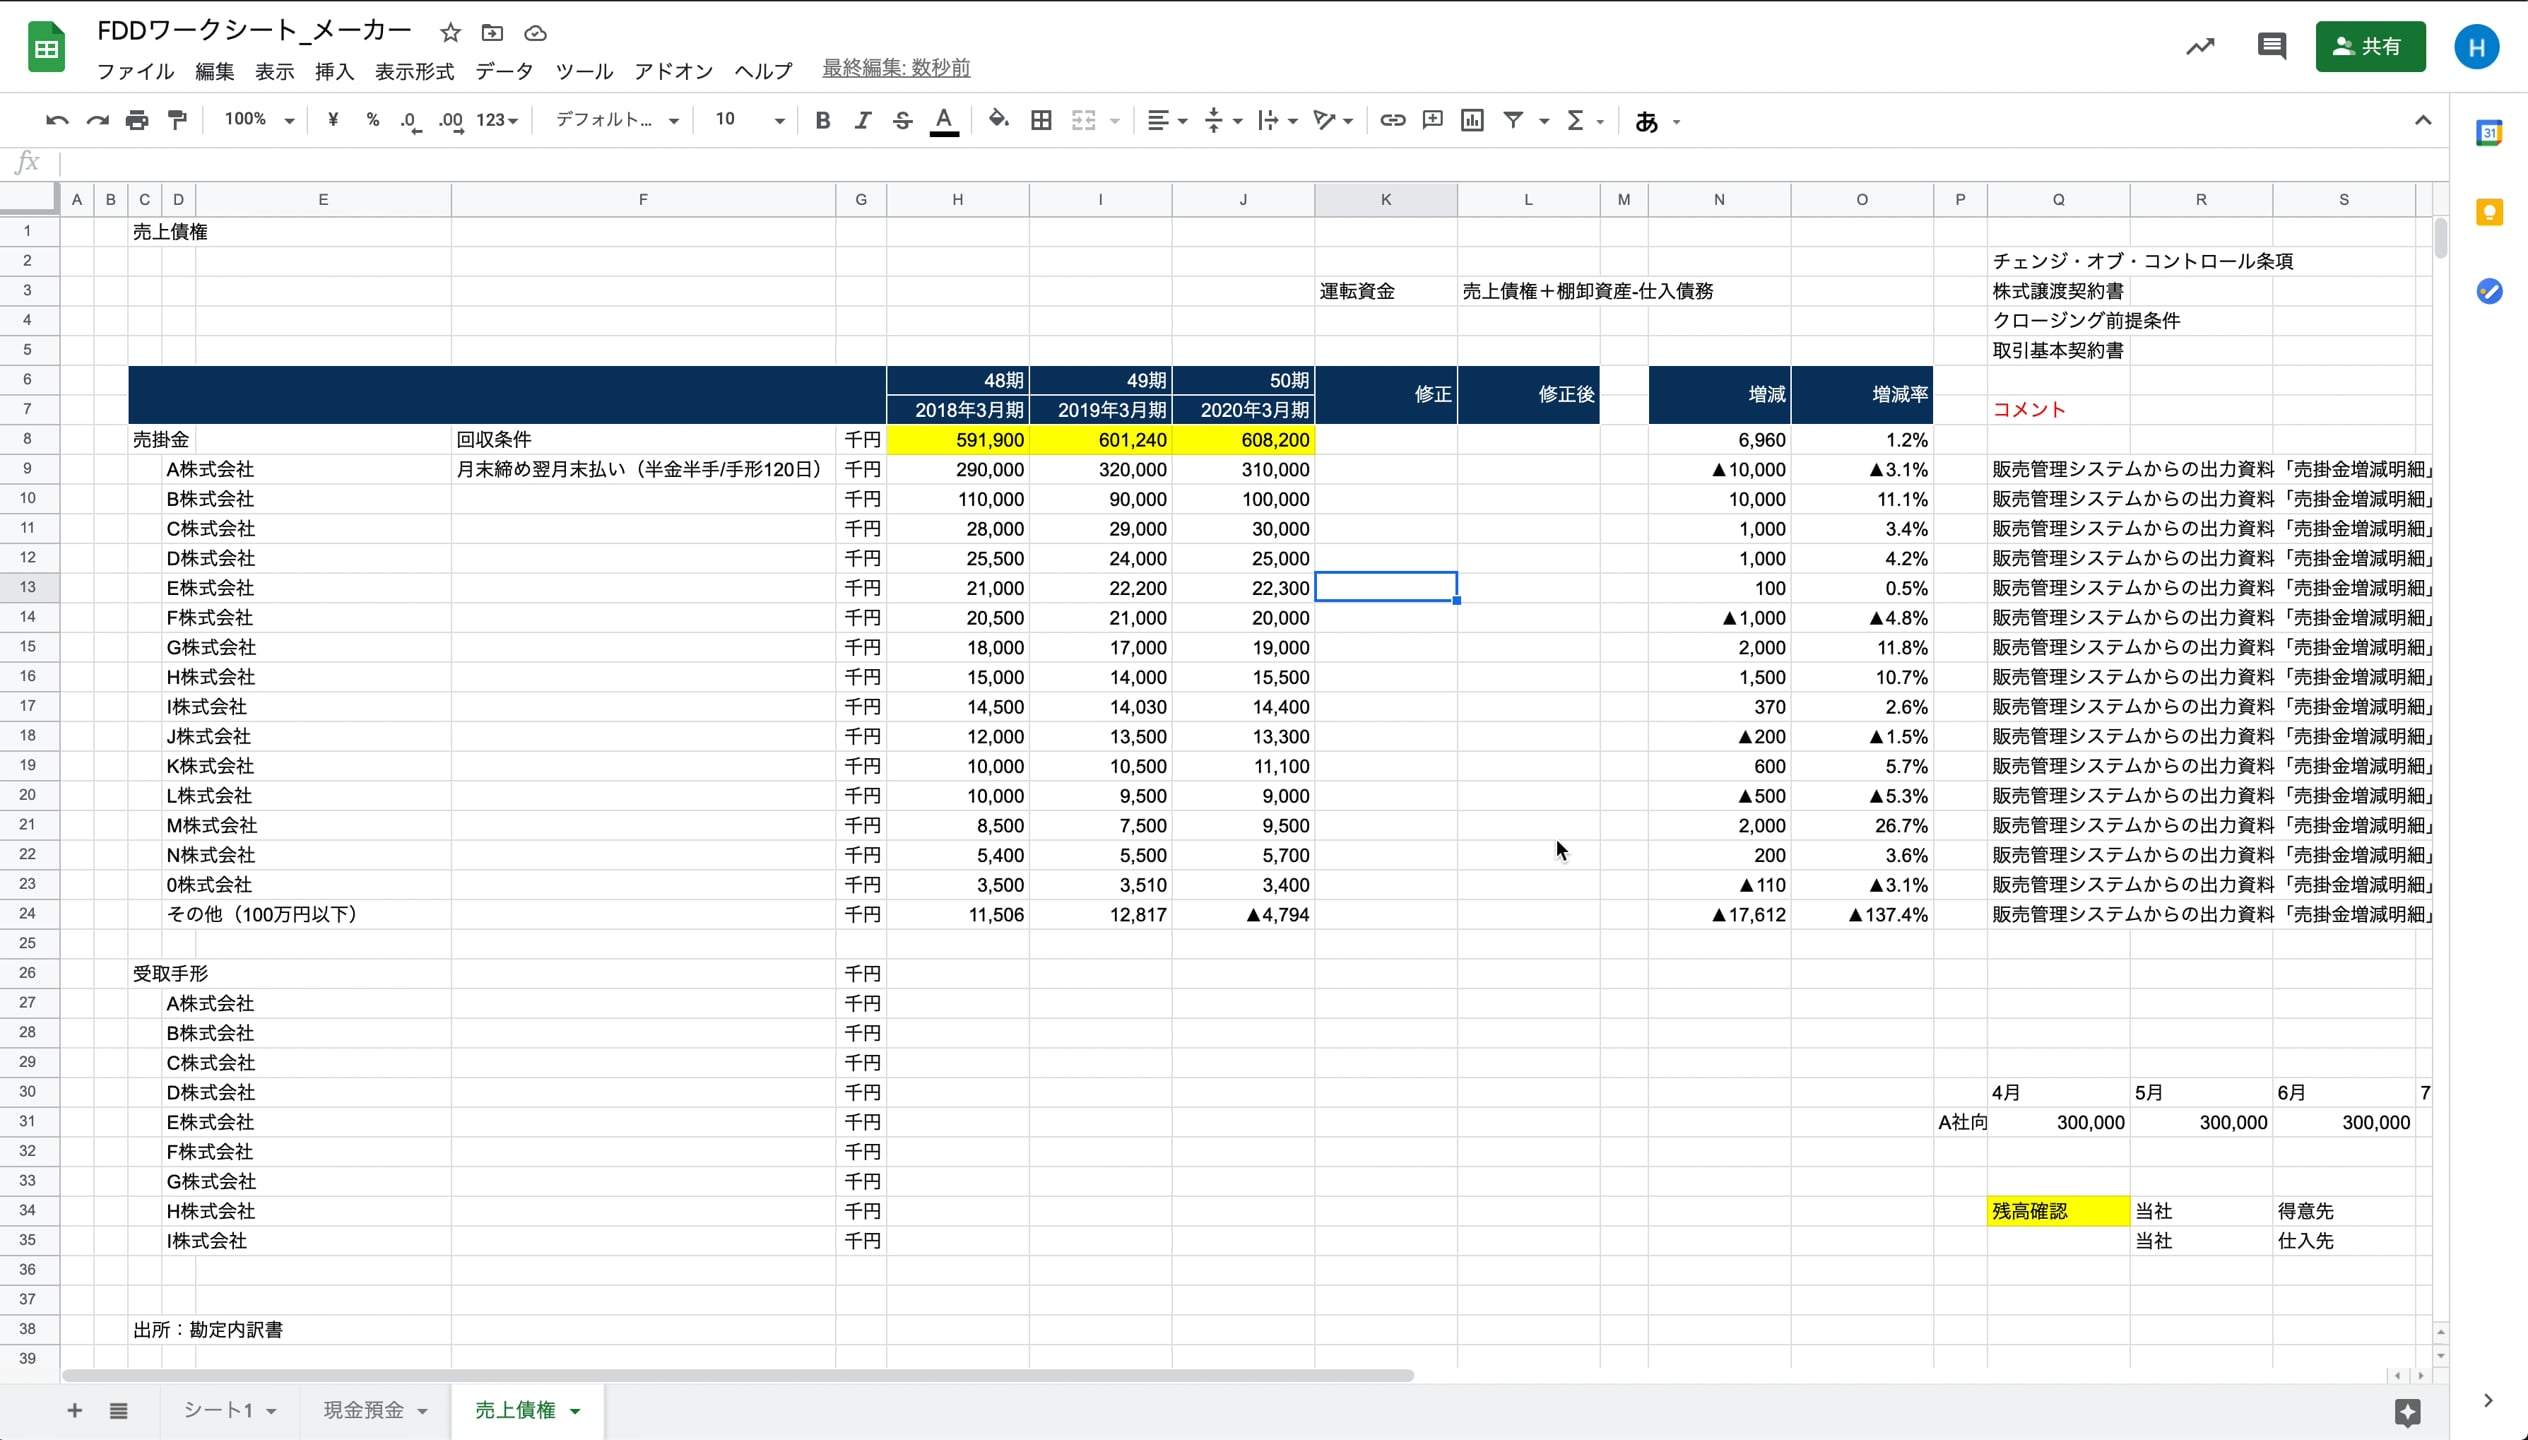Click the paint format icon
The height and width of the screenshot is (1440, 2528).
click(178, 121)
